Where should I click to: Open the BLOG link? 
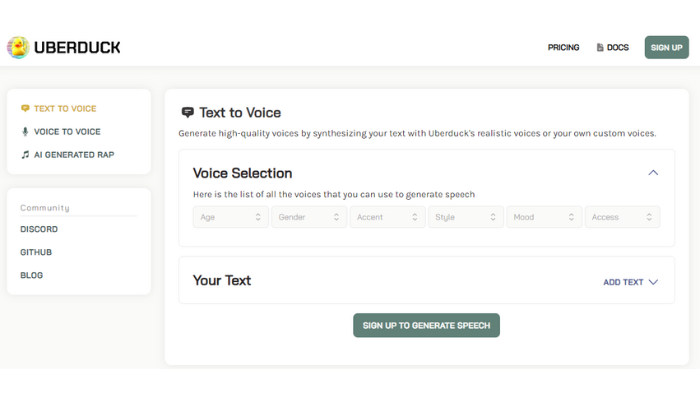pyautogui.click(x=32, y=275)
